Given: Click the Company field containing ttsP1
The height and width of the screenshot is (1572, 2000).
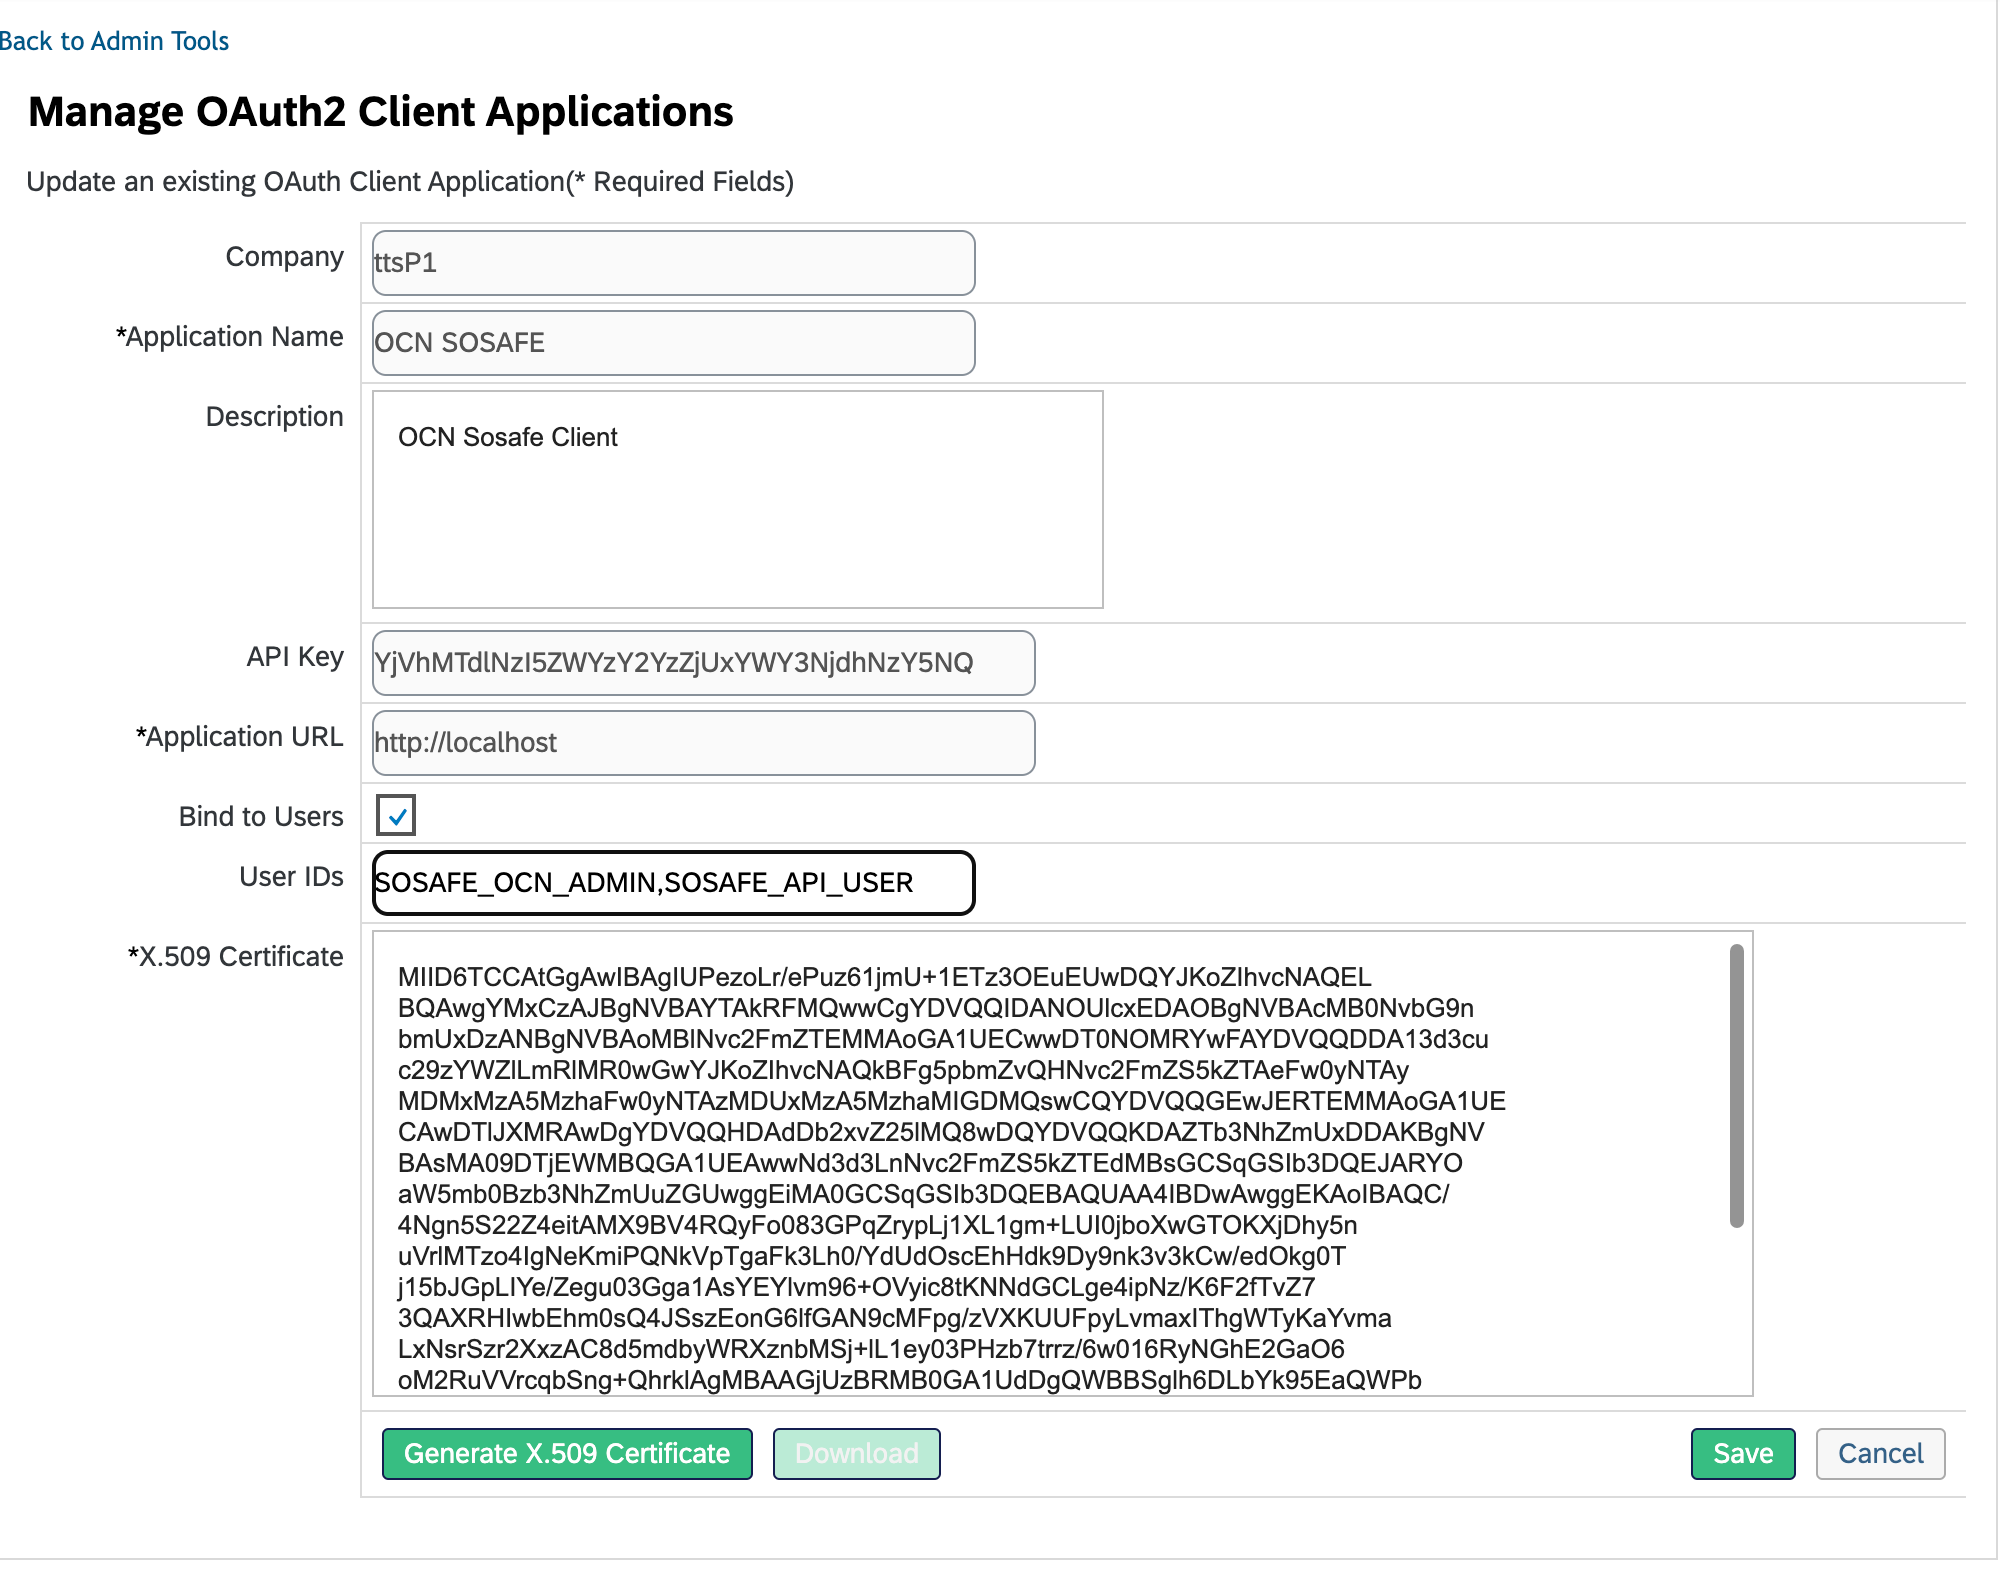Looking at the screenshot, I should point(673,263).
